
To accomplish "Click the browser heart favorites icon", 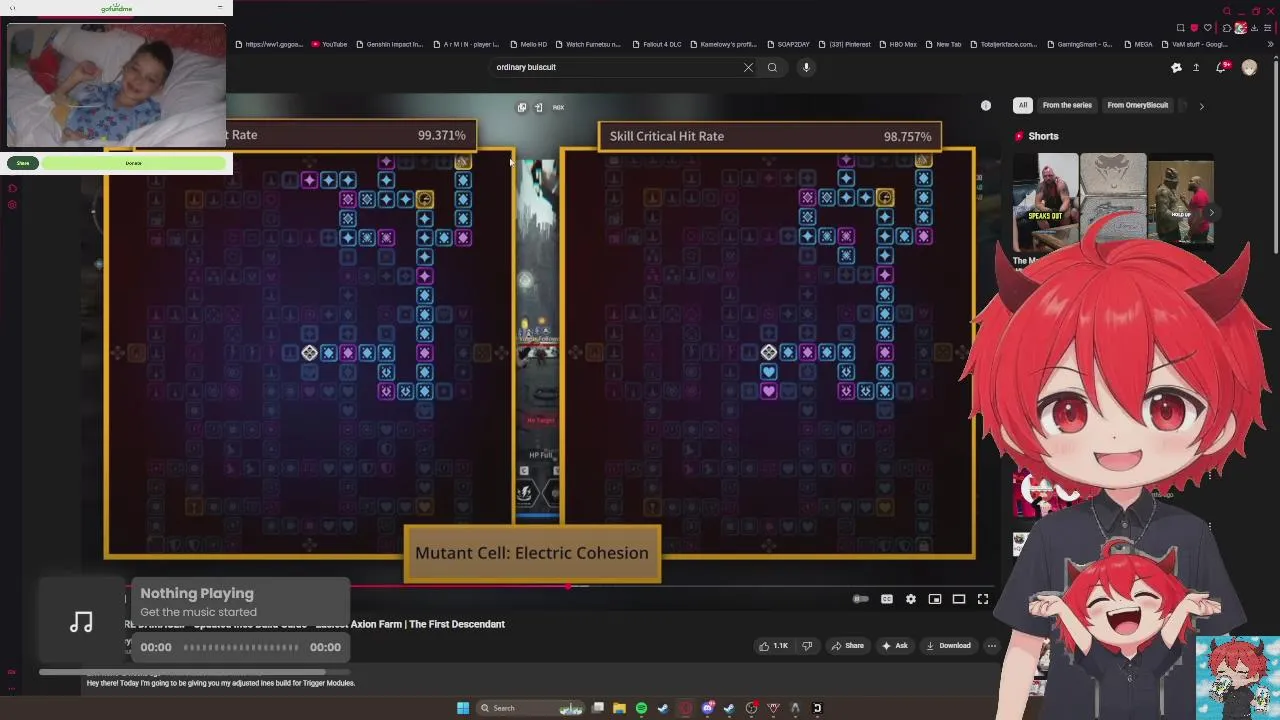I will [x=1208, y=28].
